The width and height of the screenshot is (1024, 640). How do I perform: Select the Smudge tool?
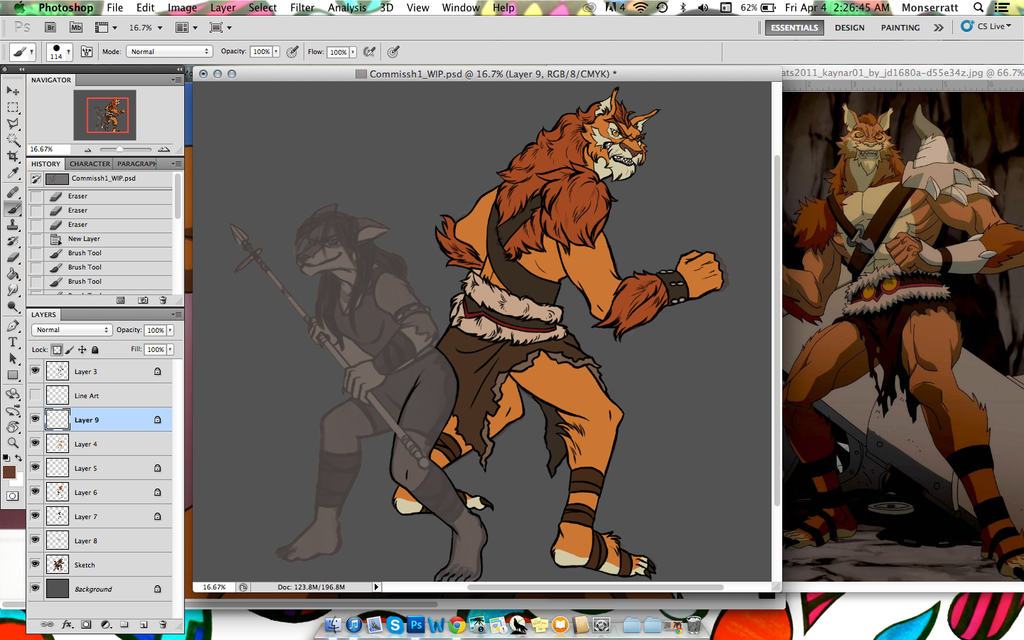tap(12, 290)
